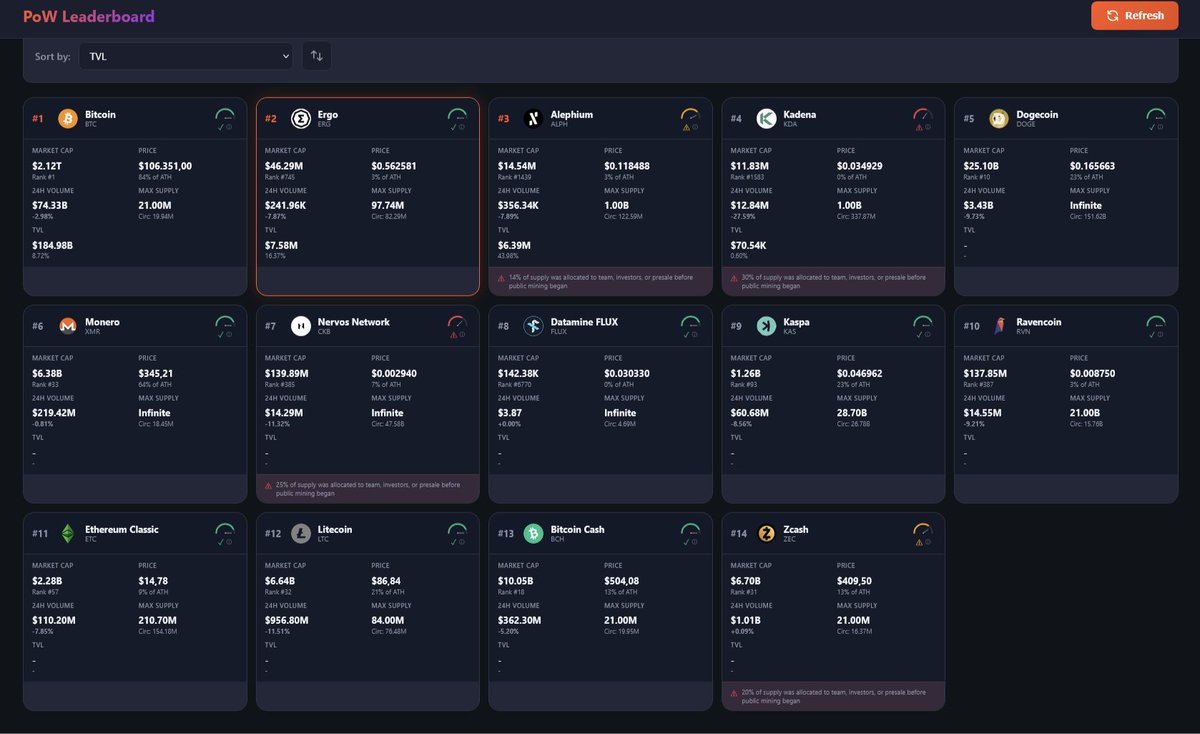The image size is (1200, 734).
Task: Click the Bitcoin coin logo
Action: click(68, 119)
